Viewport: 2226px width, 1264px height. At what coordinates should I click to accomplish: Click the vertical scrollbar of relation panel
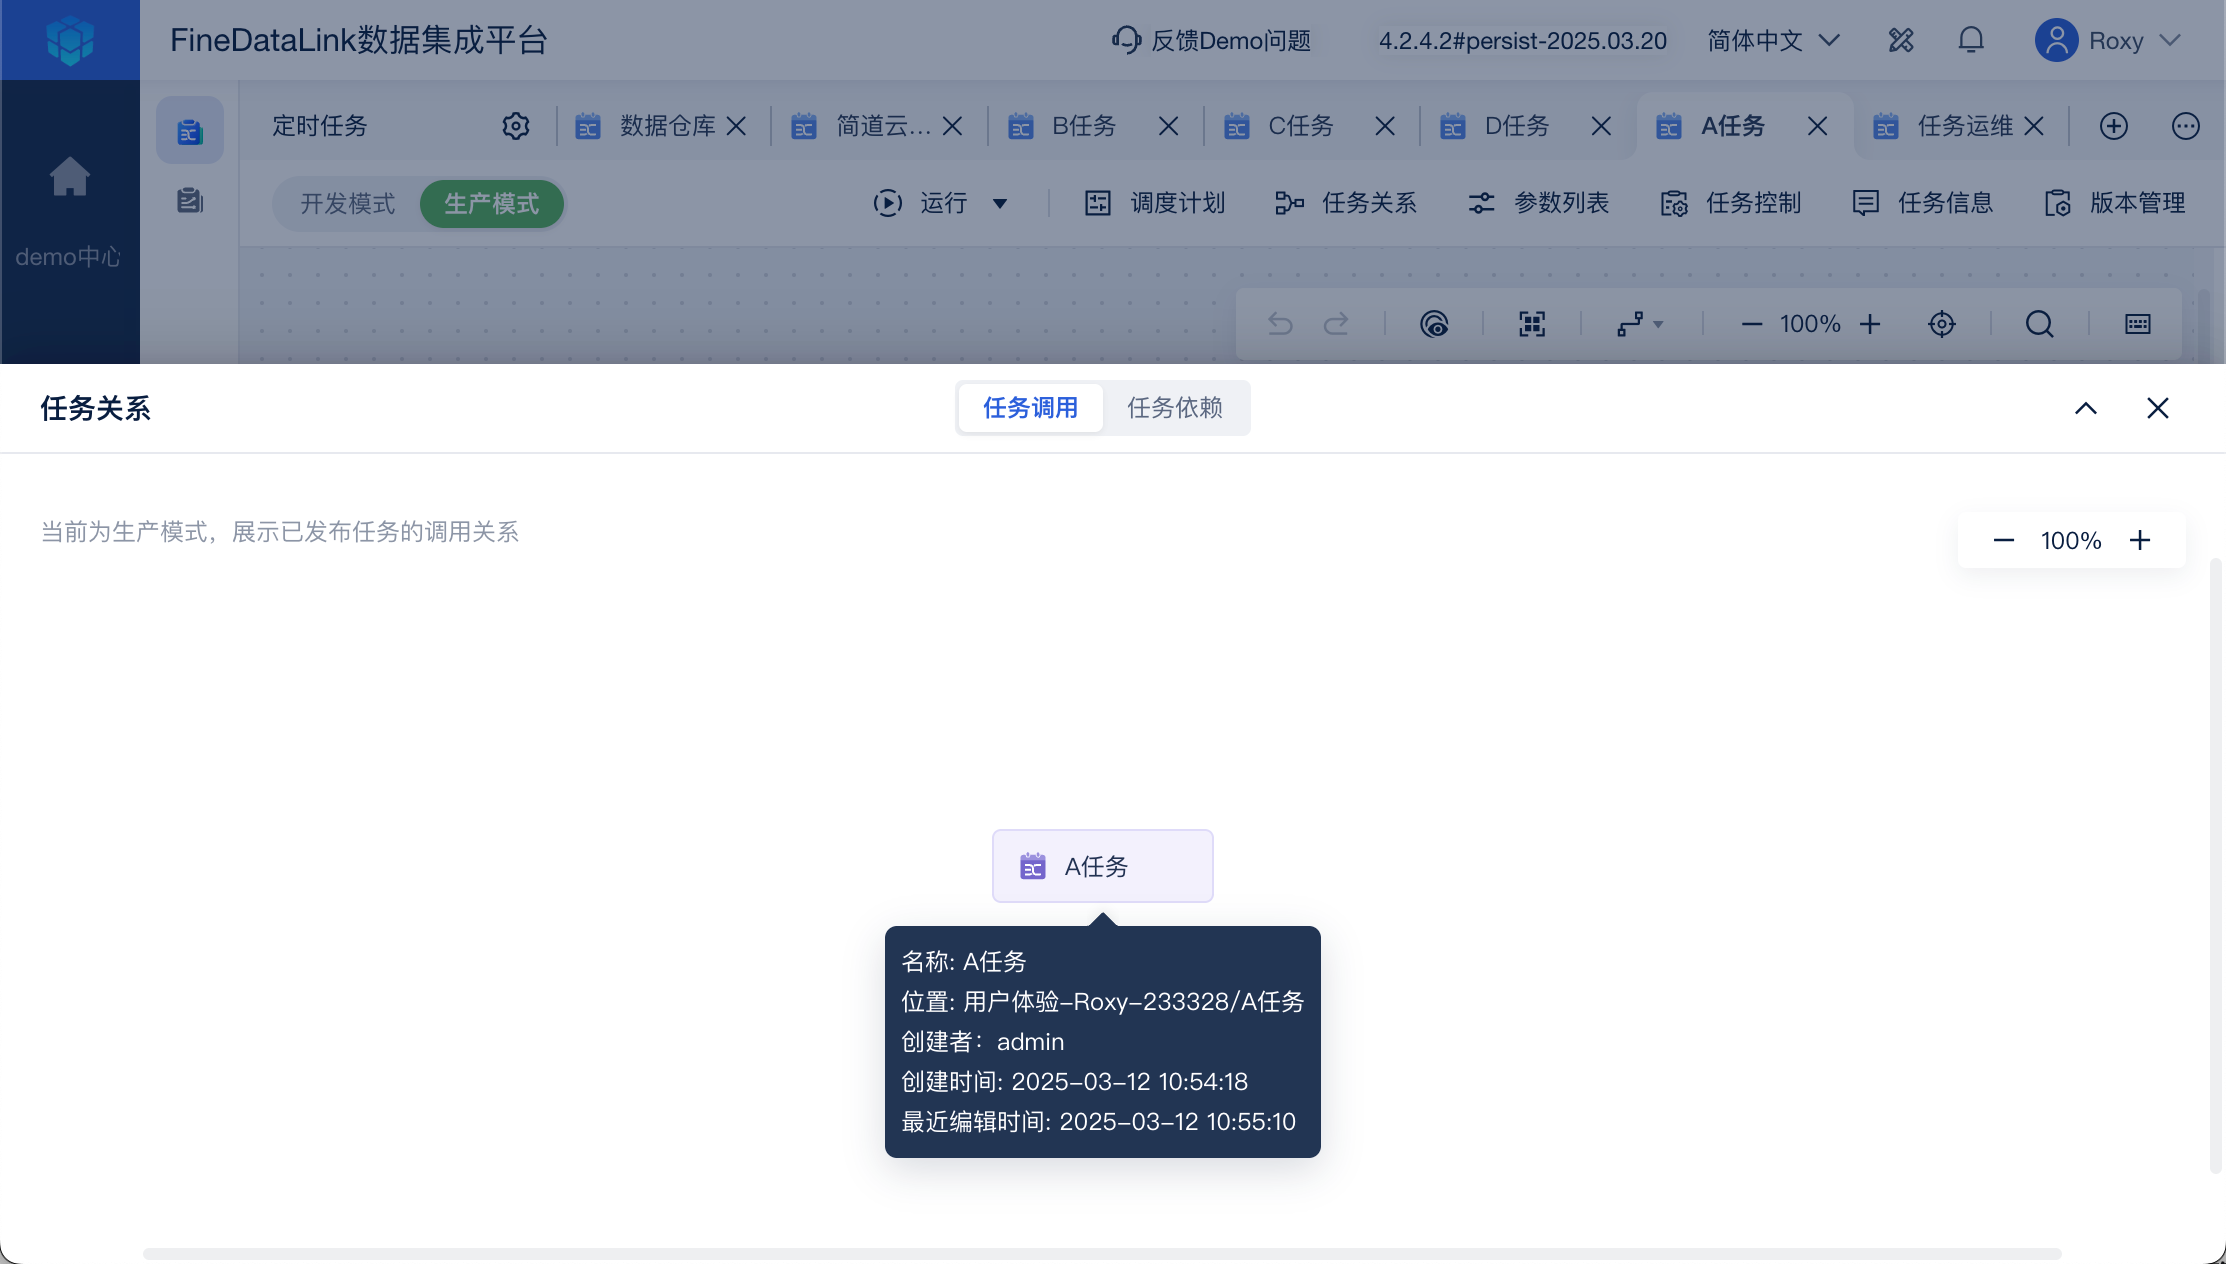pos(2216,865)
